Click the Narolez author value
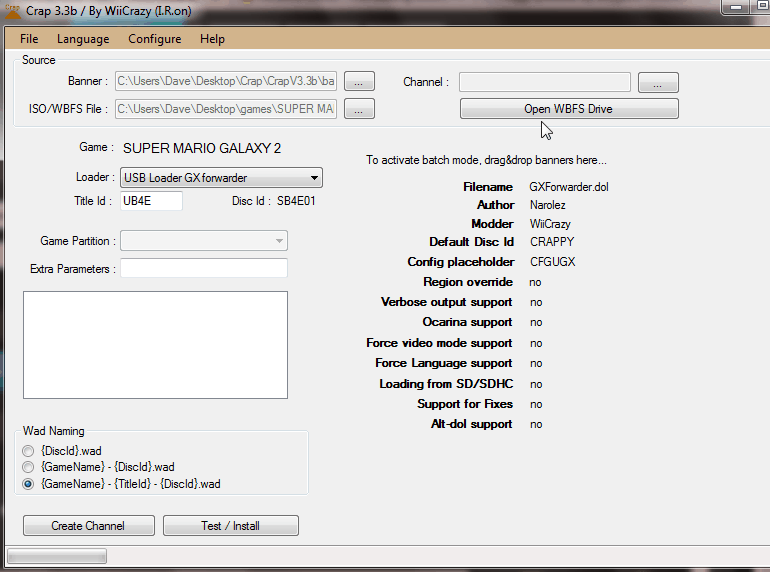The width and height of the screenshot is (770, 572). point(548,205)
